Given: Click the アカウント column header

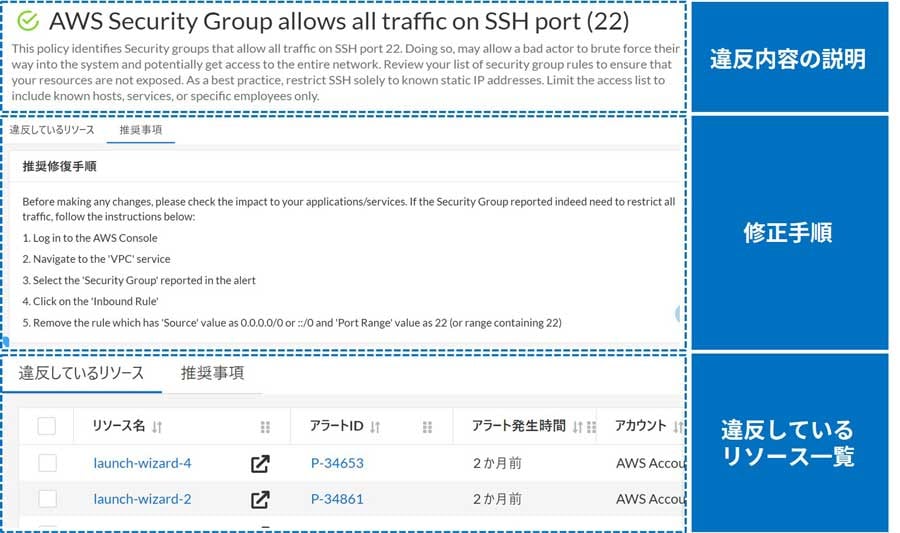Looking at the screenshot, I should click(641, 426).
